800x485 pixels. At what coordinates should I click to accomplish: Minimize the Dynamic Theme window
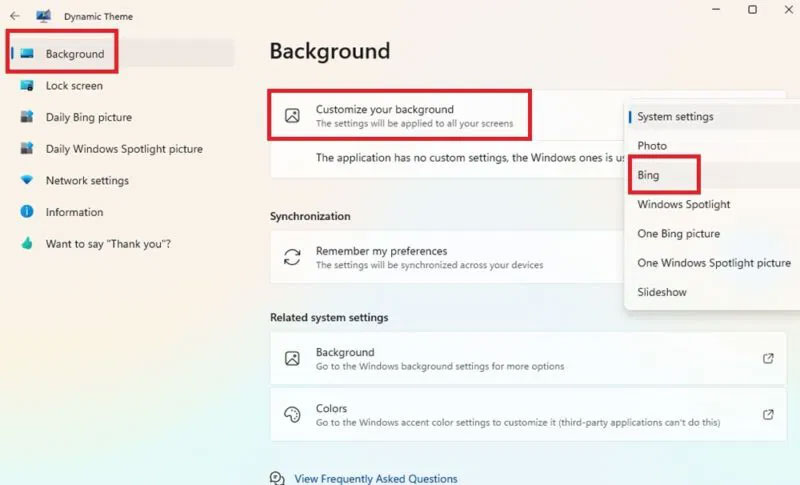(716, 10)
